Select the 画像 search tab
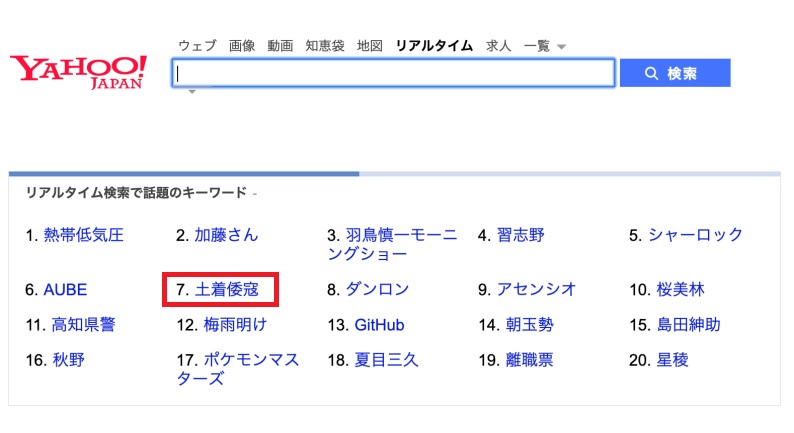794x433 pixels. tap(241, 46)
